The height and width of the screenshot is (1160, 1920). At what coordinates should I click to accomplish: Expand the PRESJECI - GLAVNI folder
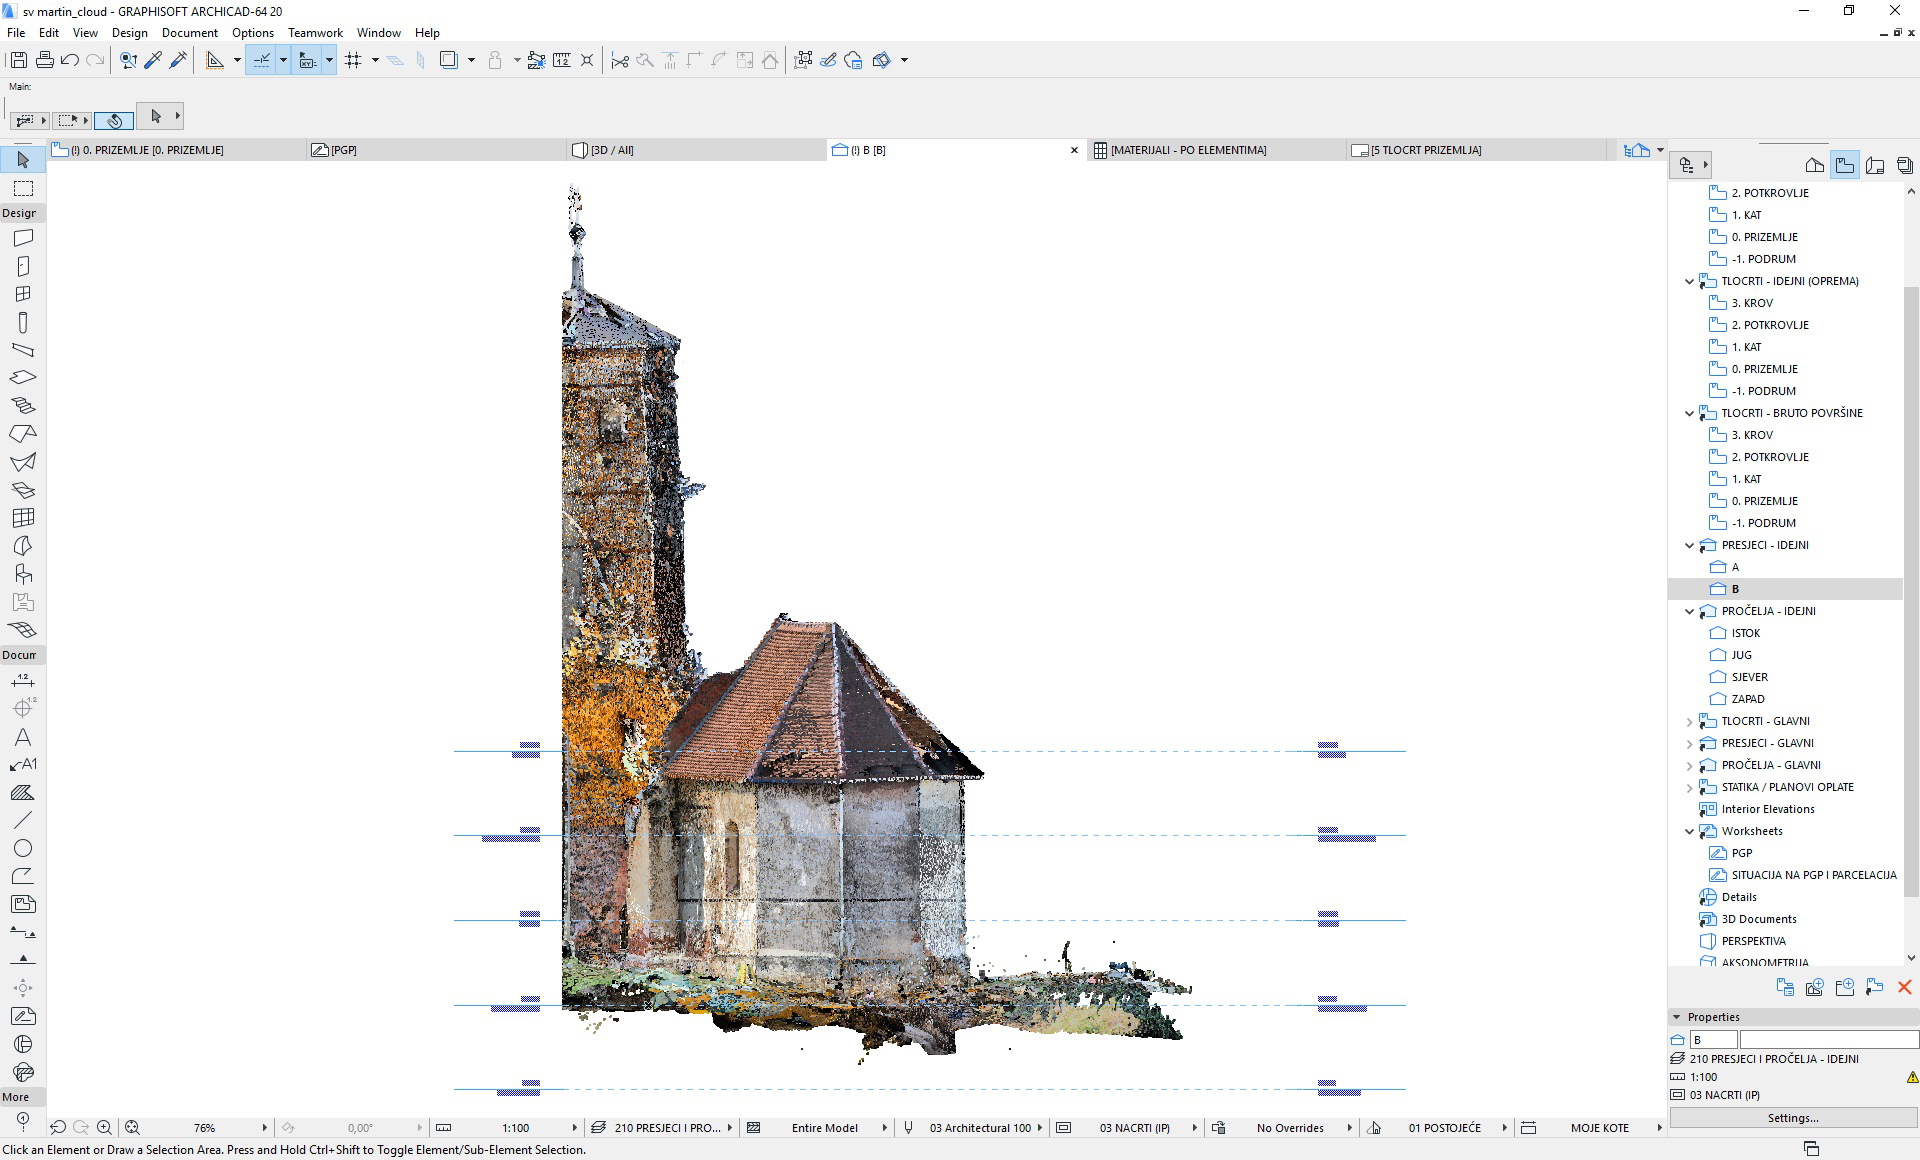(x=1690, y=743)
